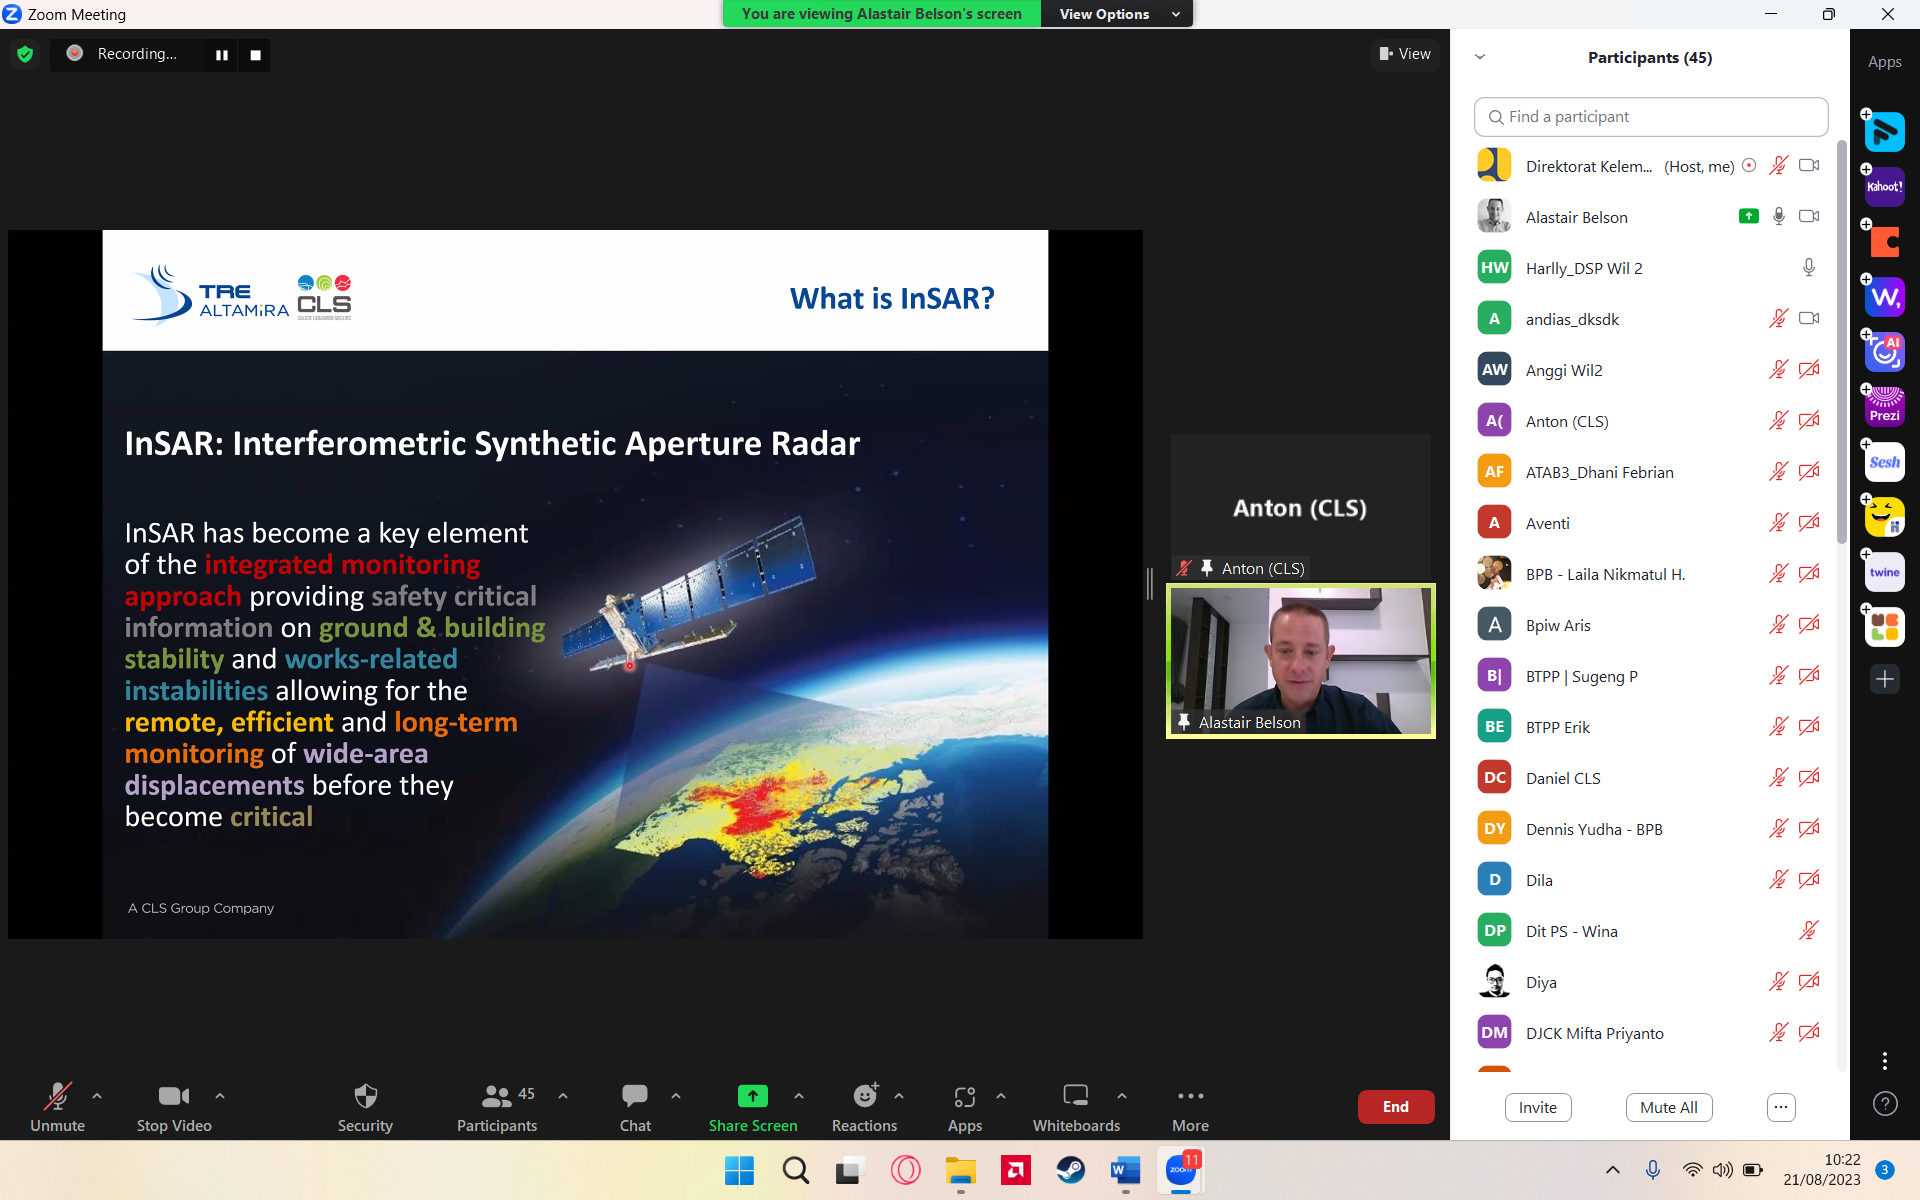Click the Mute All button
The image size is (1920, 1200).
pos(1669,1107)
